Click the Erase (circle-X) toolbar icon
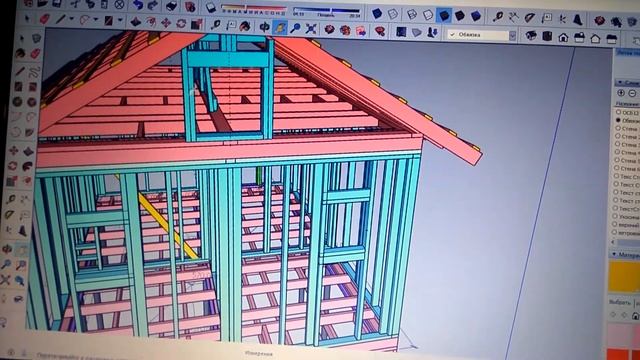 coord(119,4)
